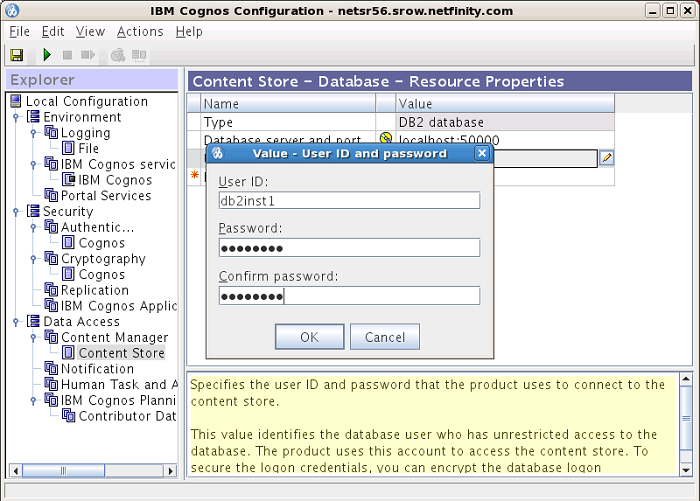Click the Explorer scrollbar right arrow
The width and height of the screenshot is (700, 501).
(x=171, y=471)
